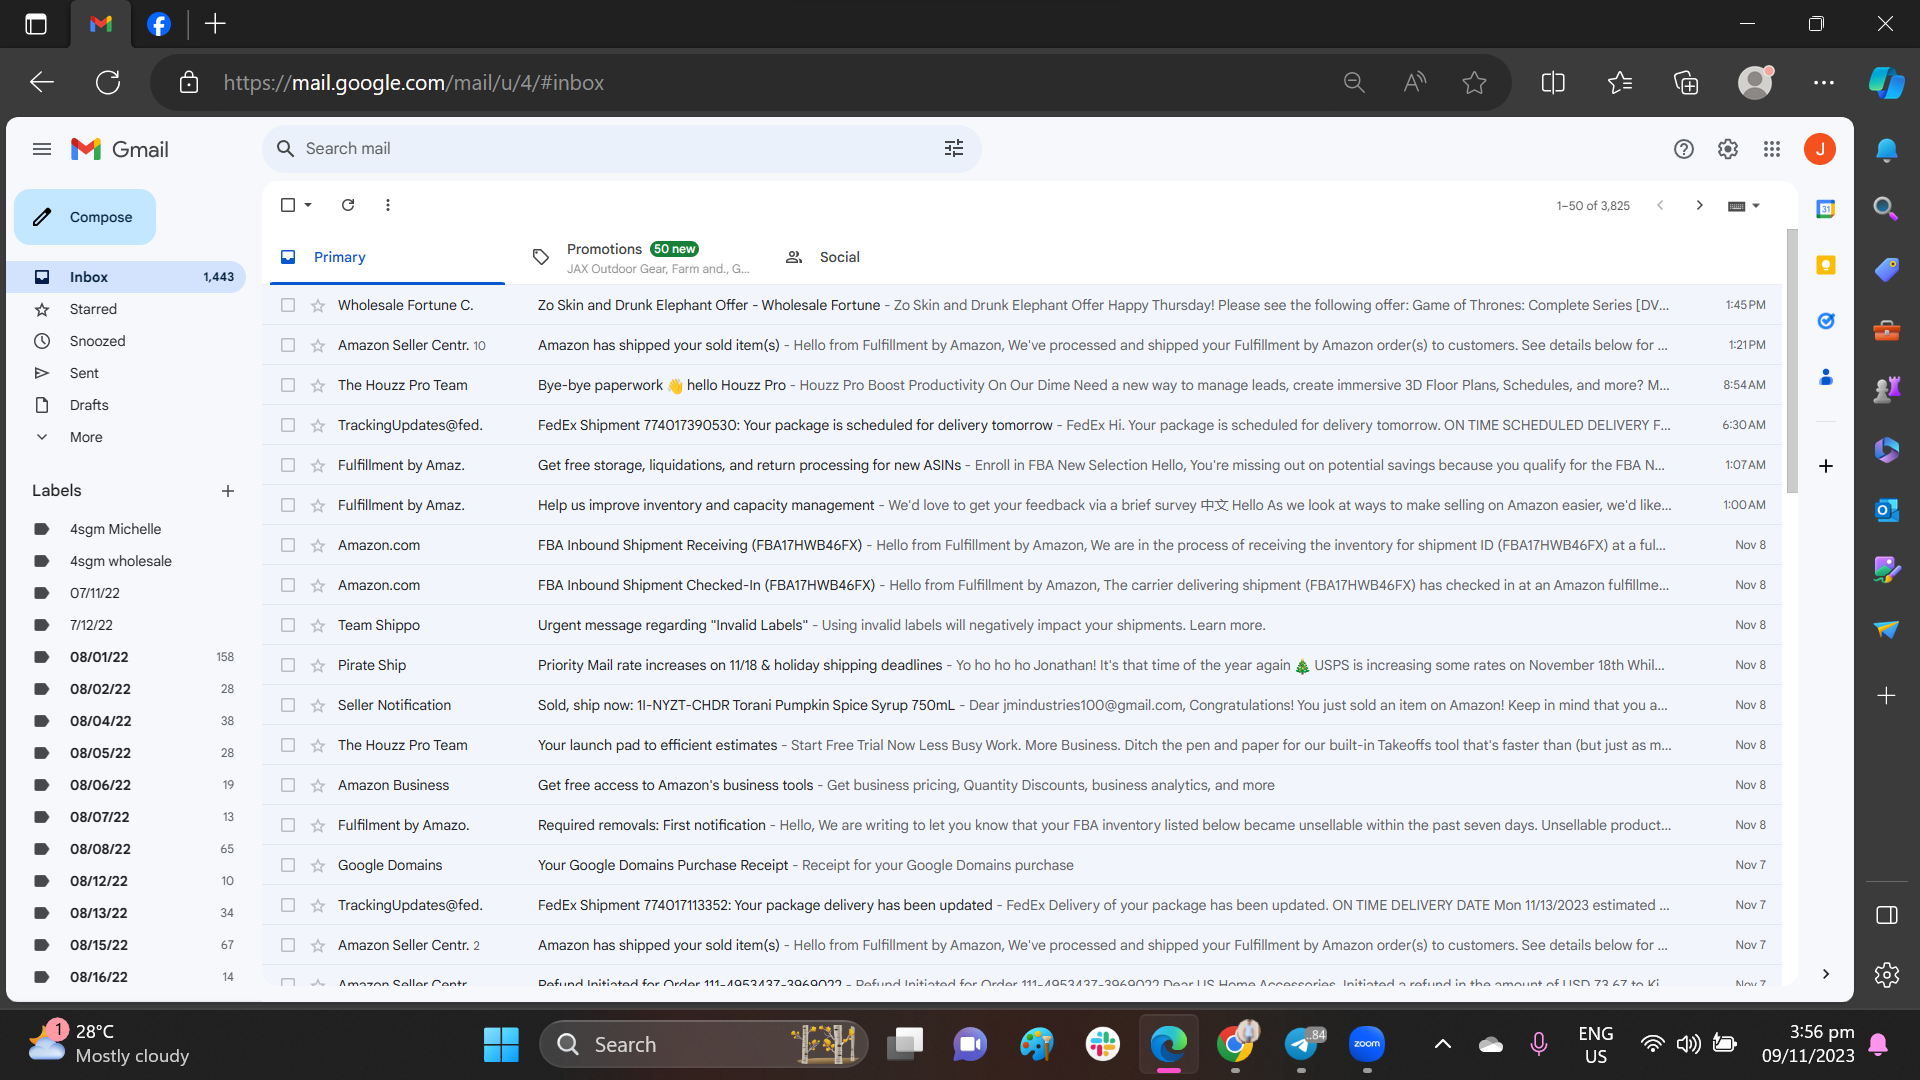Open weather widget Mostly cloudy
Viewport: 1920px width, 1080px height.
click(x=108, y=1043)
